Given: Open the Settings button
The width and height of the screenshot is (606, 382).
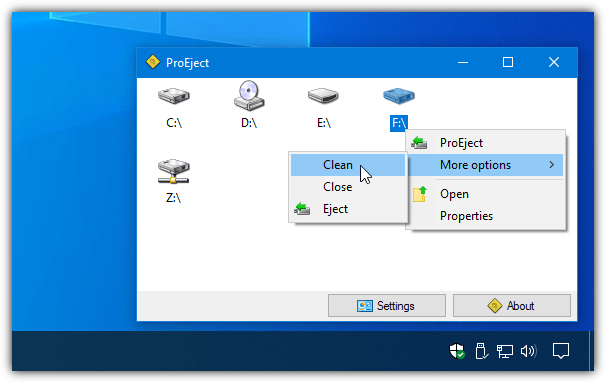Looking at the screenshot, I should point(386,306).
